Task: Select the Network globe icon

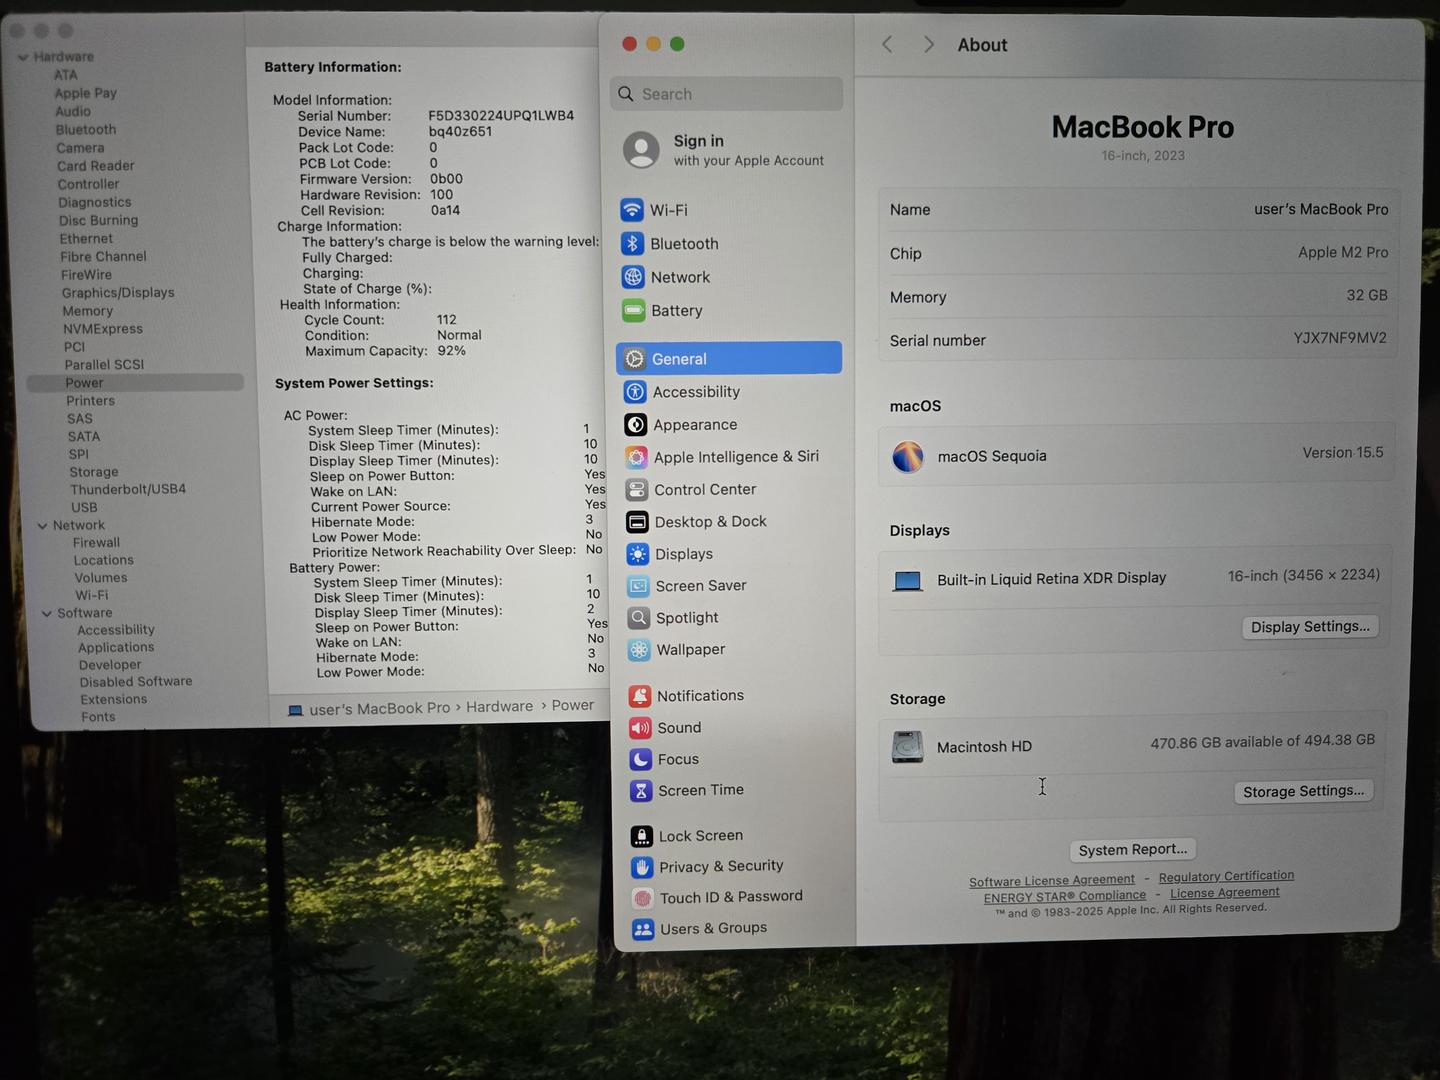Action: 632,277
